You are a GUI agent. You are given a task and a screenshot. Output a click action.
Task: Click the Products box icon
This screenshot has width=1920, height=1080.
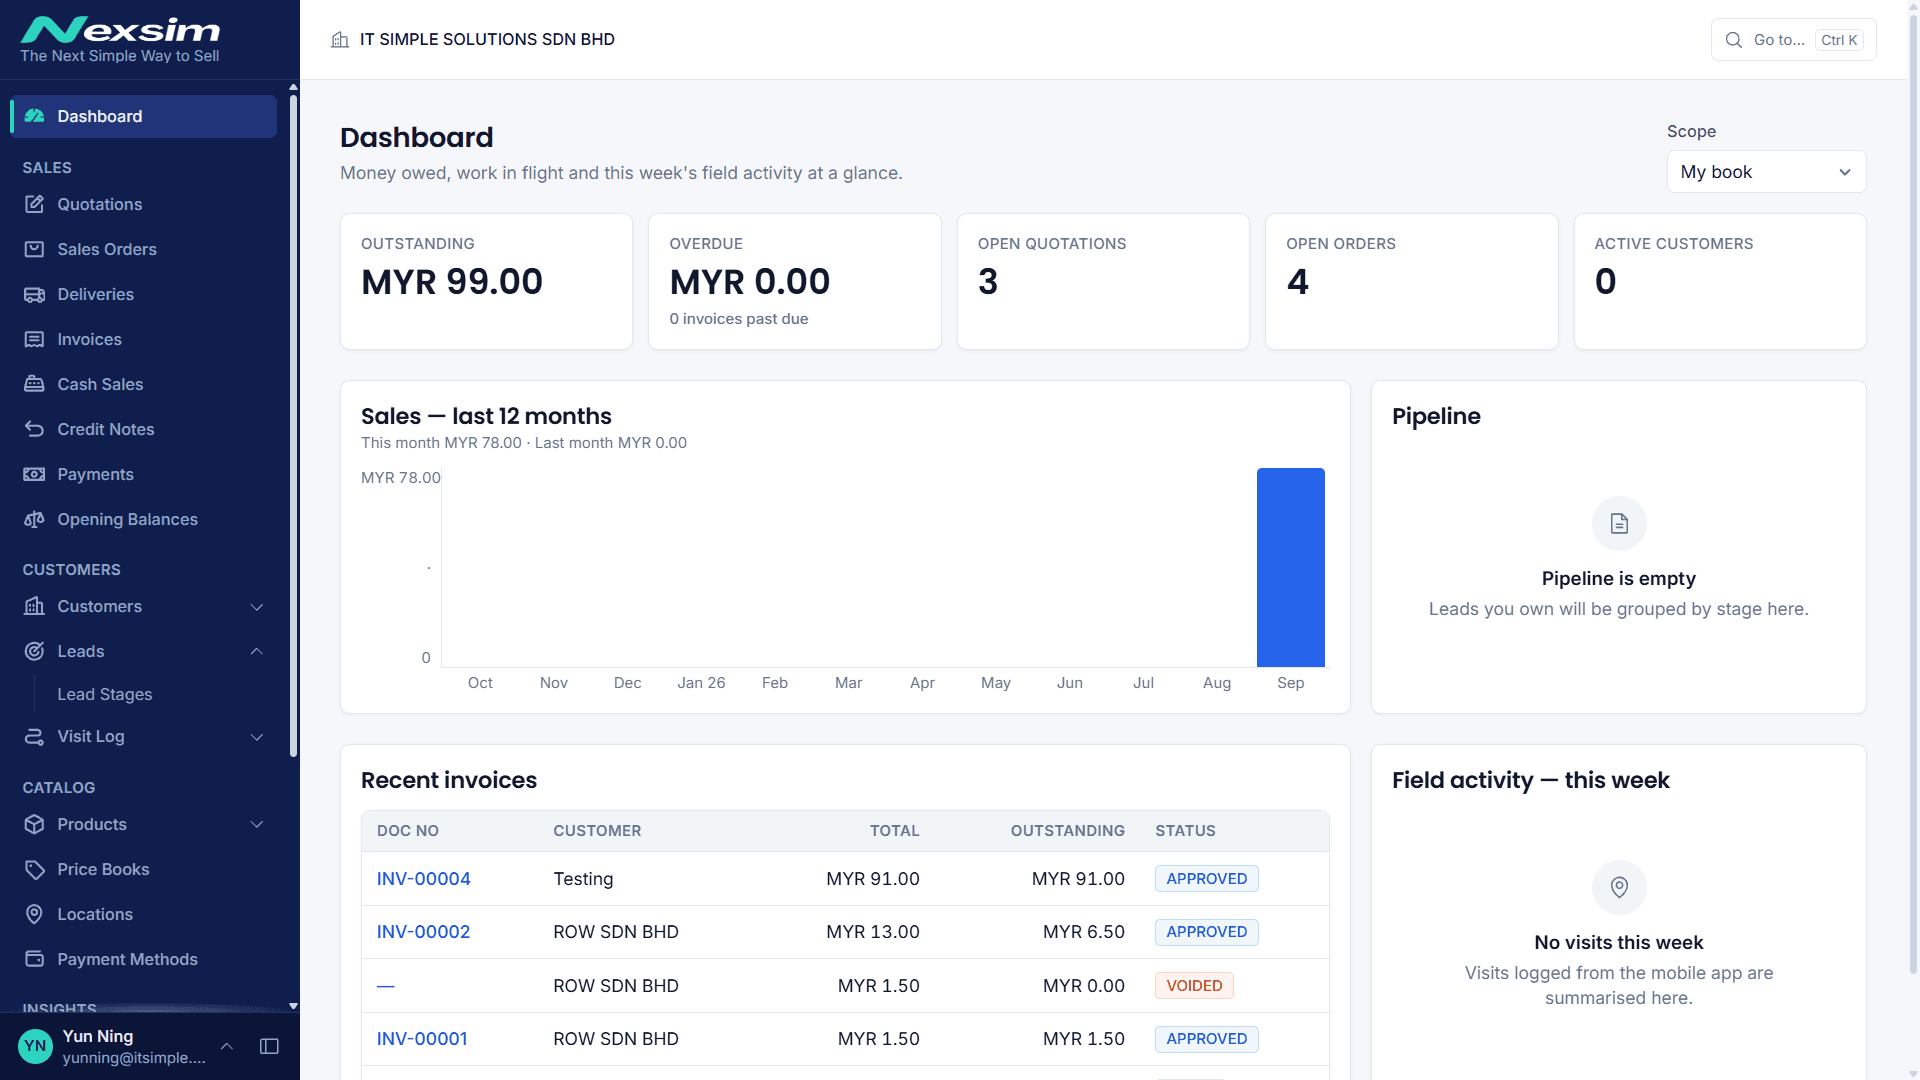point(34,824)
